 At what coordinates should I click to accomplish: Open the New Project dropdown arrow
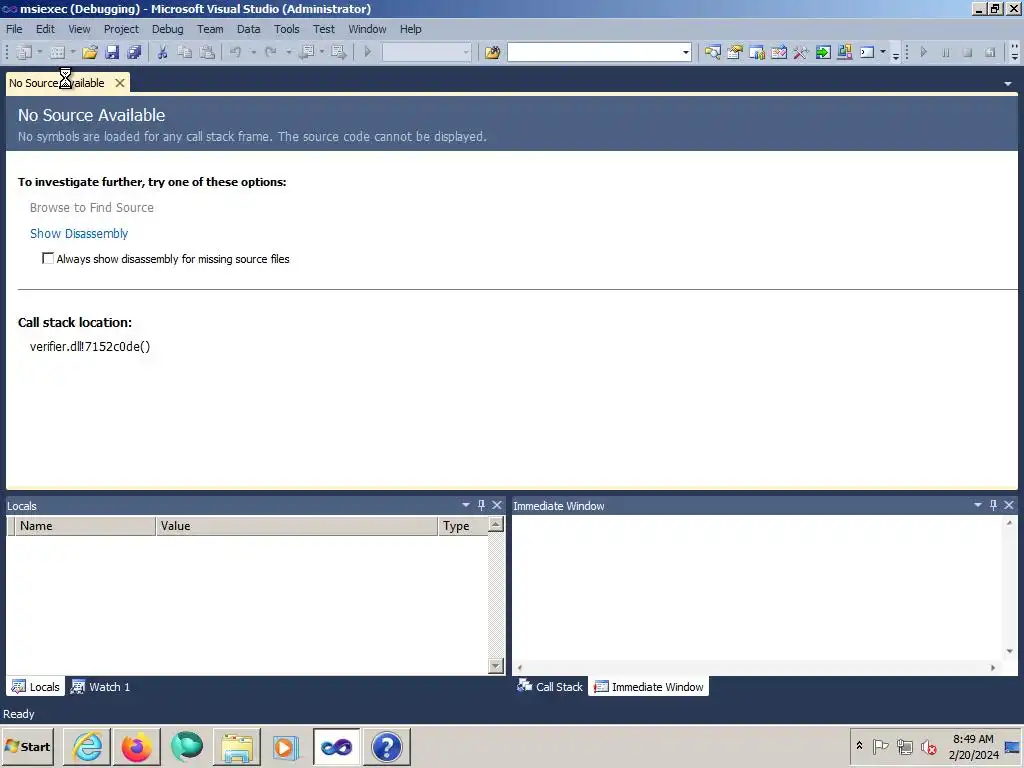click(x=40, y=52)
